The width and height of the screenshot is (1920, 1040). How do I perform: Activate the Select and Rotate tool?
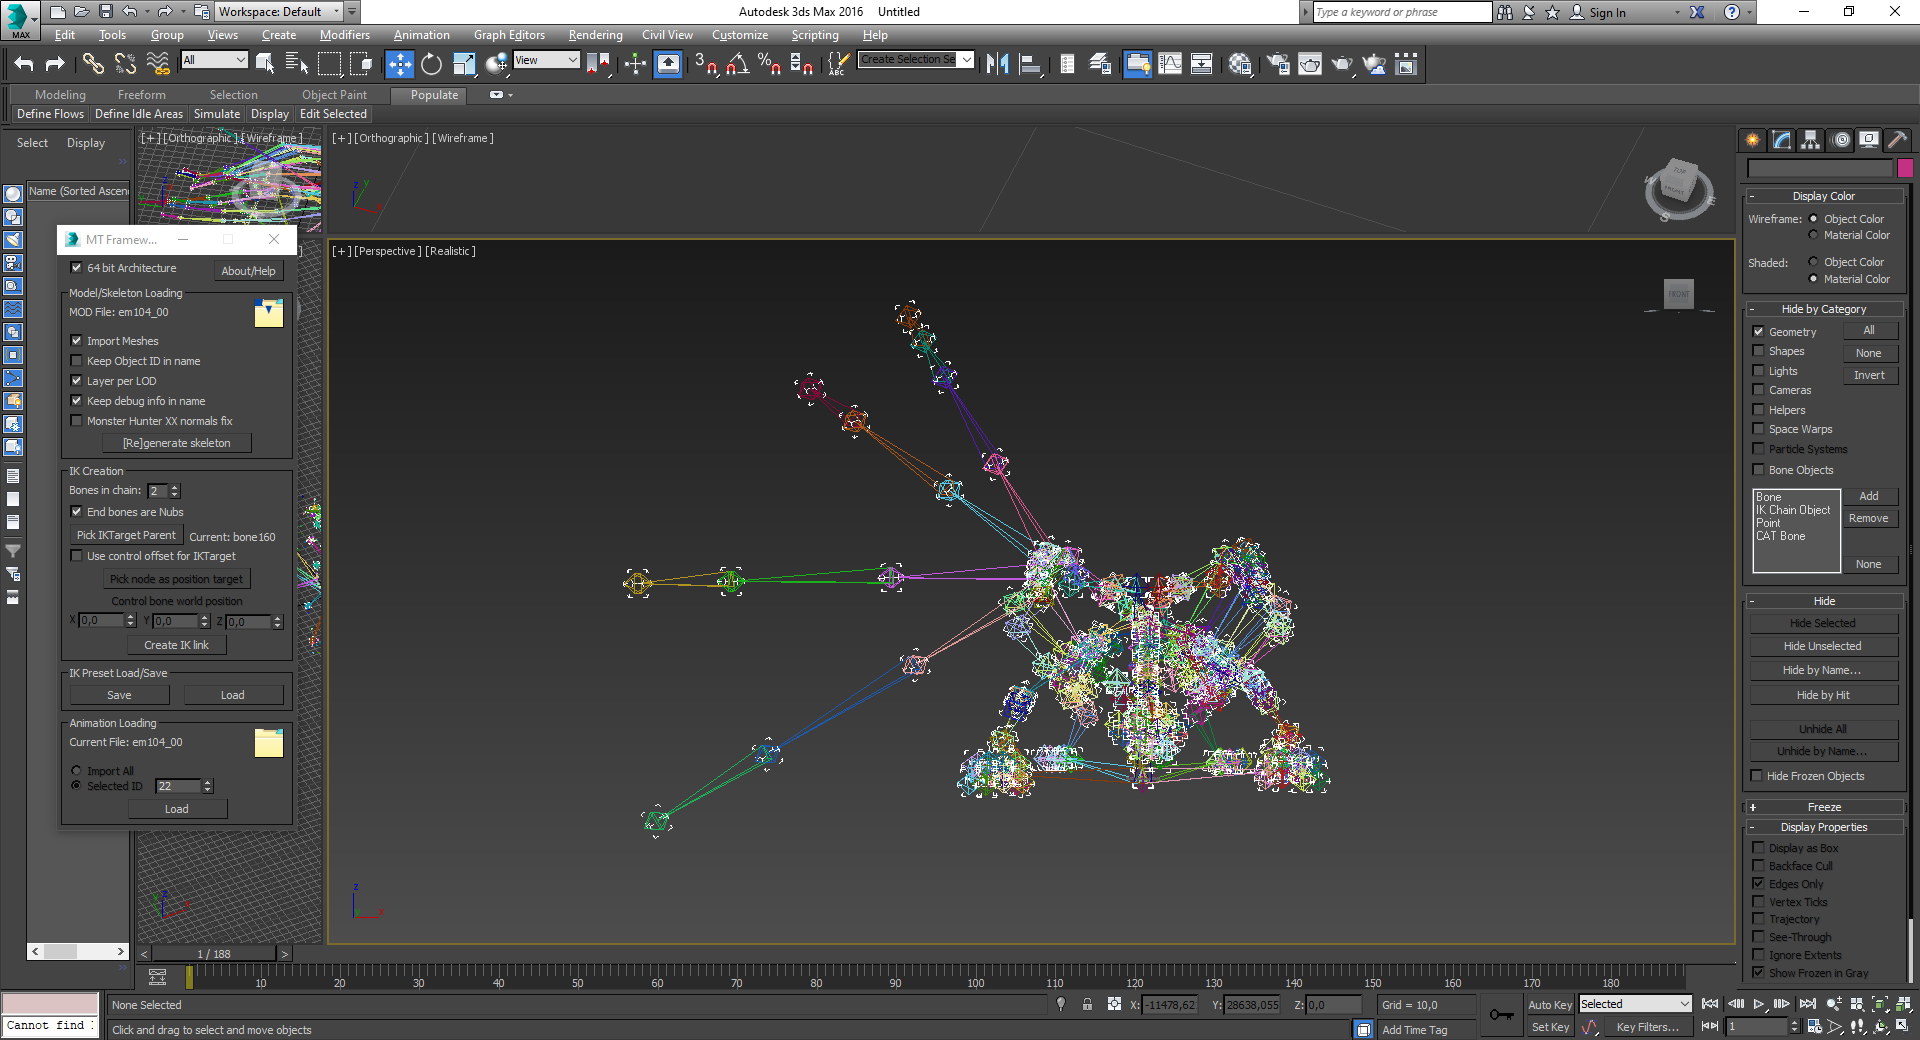tap(430, 63)
